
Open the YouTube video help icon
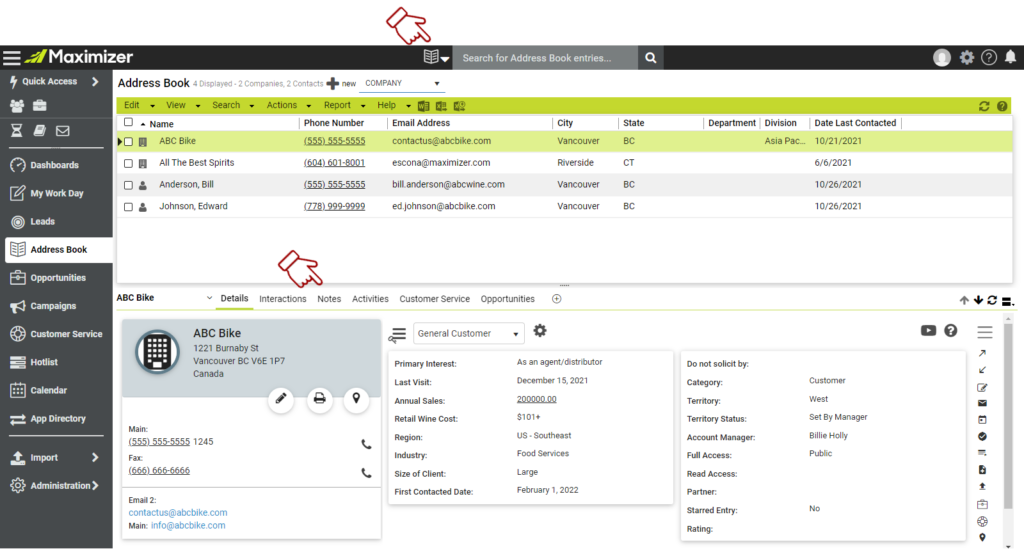coord(929,331)
